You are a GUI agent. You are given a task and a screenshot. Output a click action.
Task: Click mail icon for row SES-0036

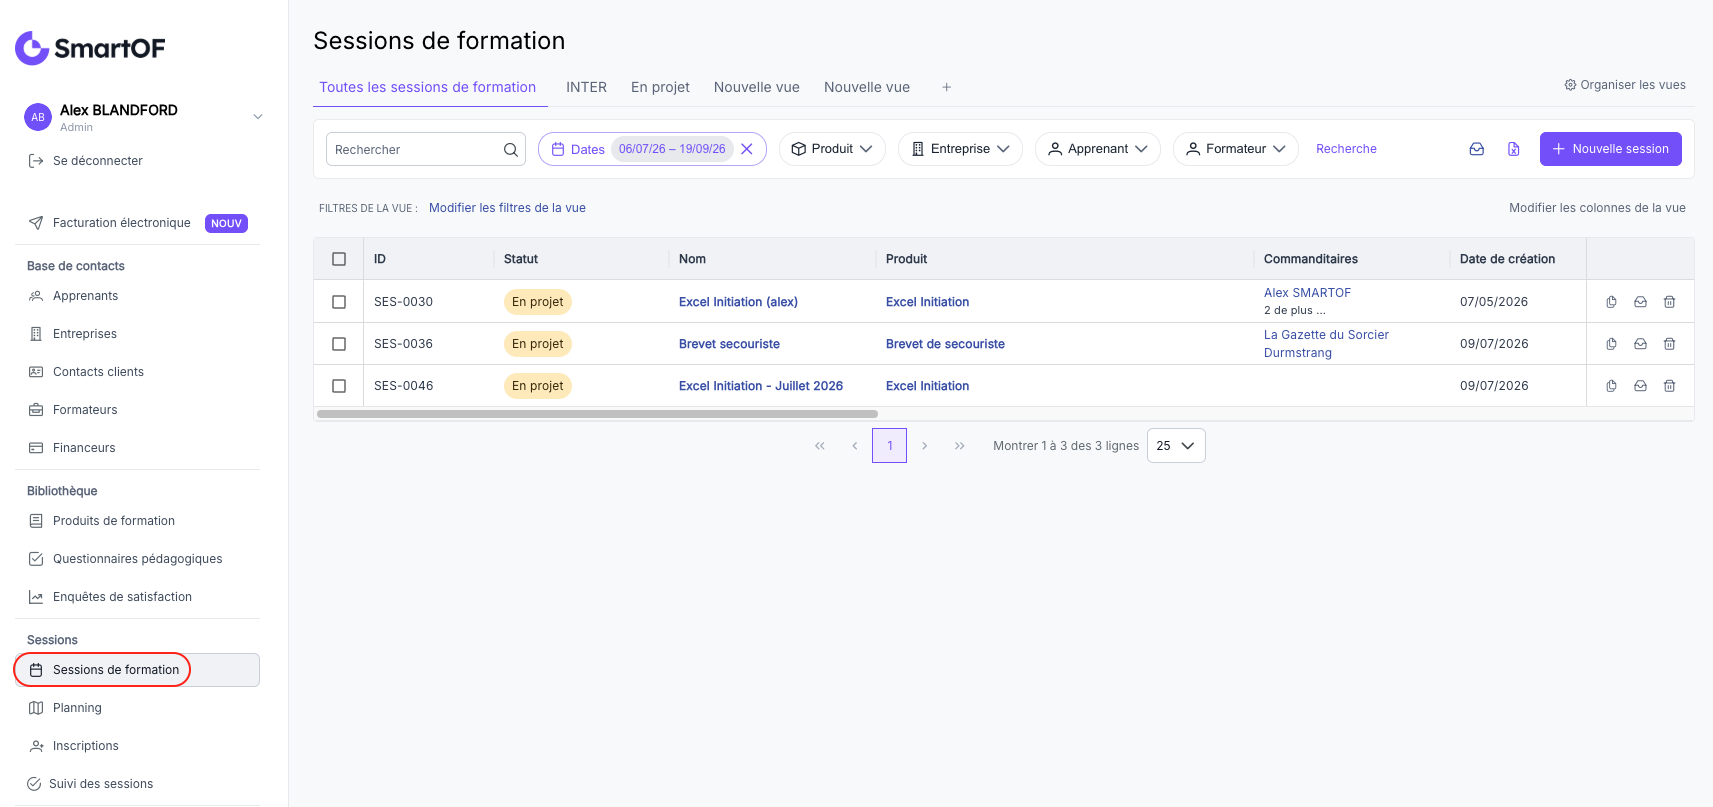click(x=1640, y=344)
